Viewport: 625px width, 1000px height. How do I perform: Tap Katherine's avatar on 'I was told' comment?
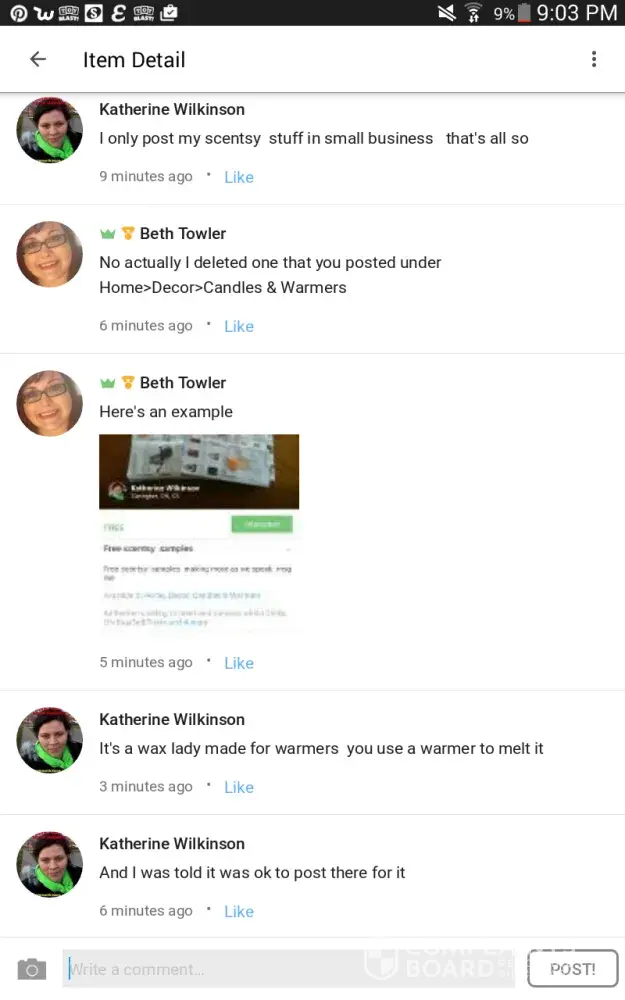(x=49, y=864)
